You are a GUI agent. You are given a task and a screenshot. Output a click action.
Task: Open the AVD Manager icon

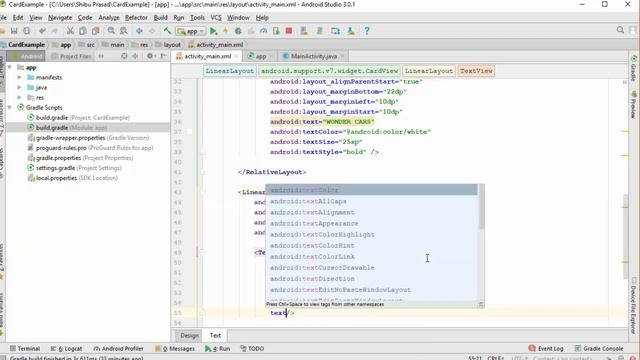[304, 31]
